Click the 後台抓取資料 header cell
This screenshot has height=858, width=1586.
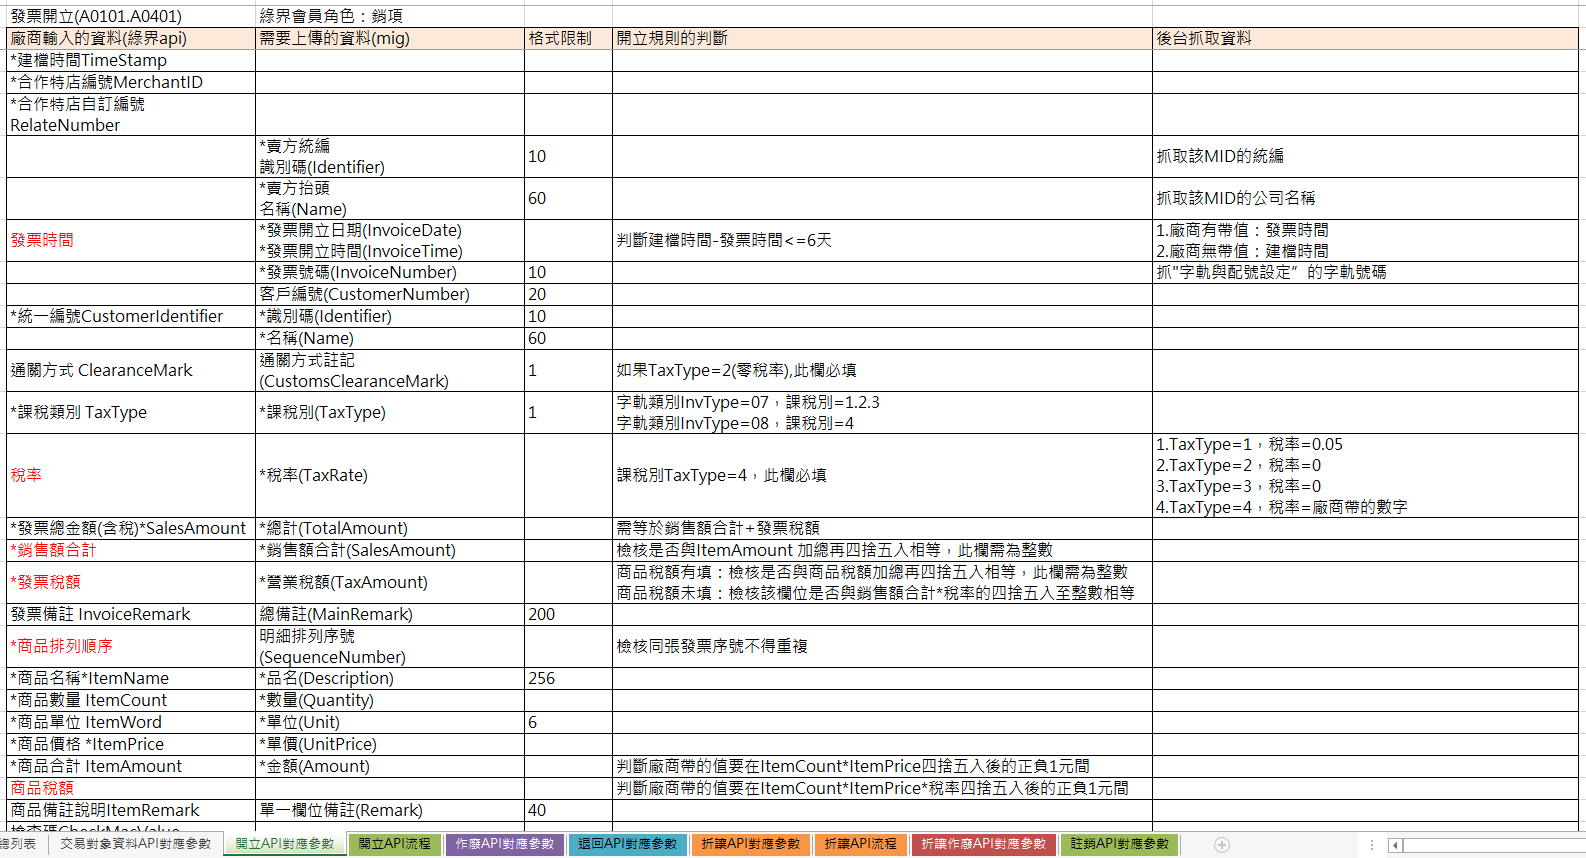point(1364,39)
